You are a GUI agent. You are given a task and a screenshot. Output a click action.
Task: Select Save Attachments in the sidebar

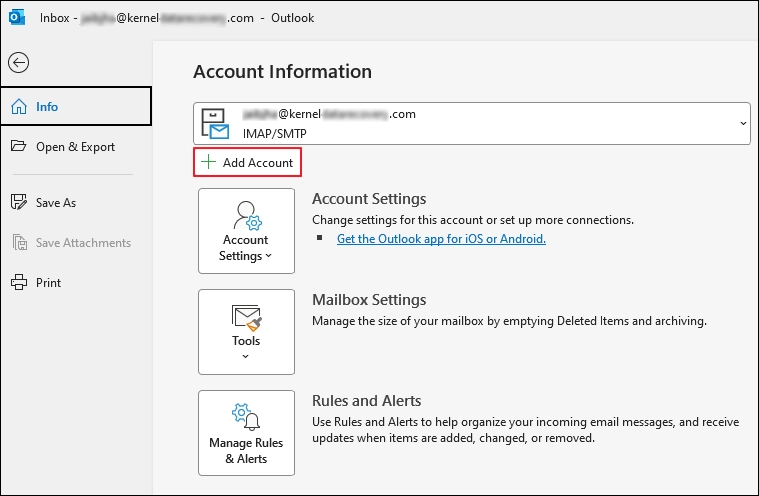(x=76, y=242)
